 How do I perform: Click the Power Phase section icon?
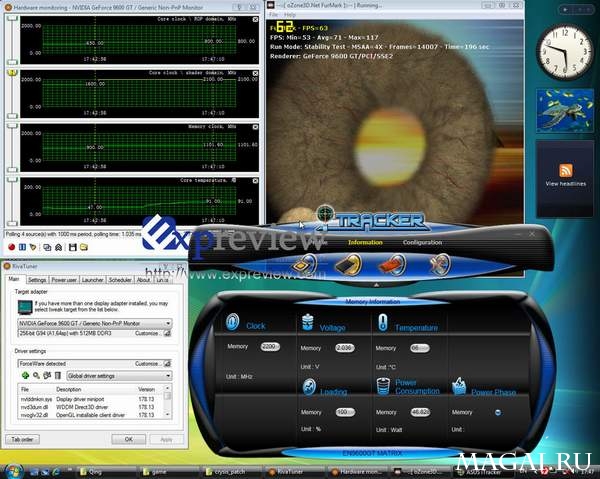[459, 386]
